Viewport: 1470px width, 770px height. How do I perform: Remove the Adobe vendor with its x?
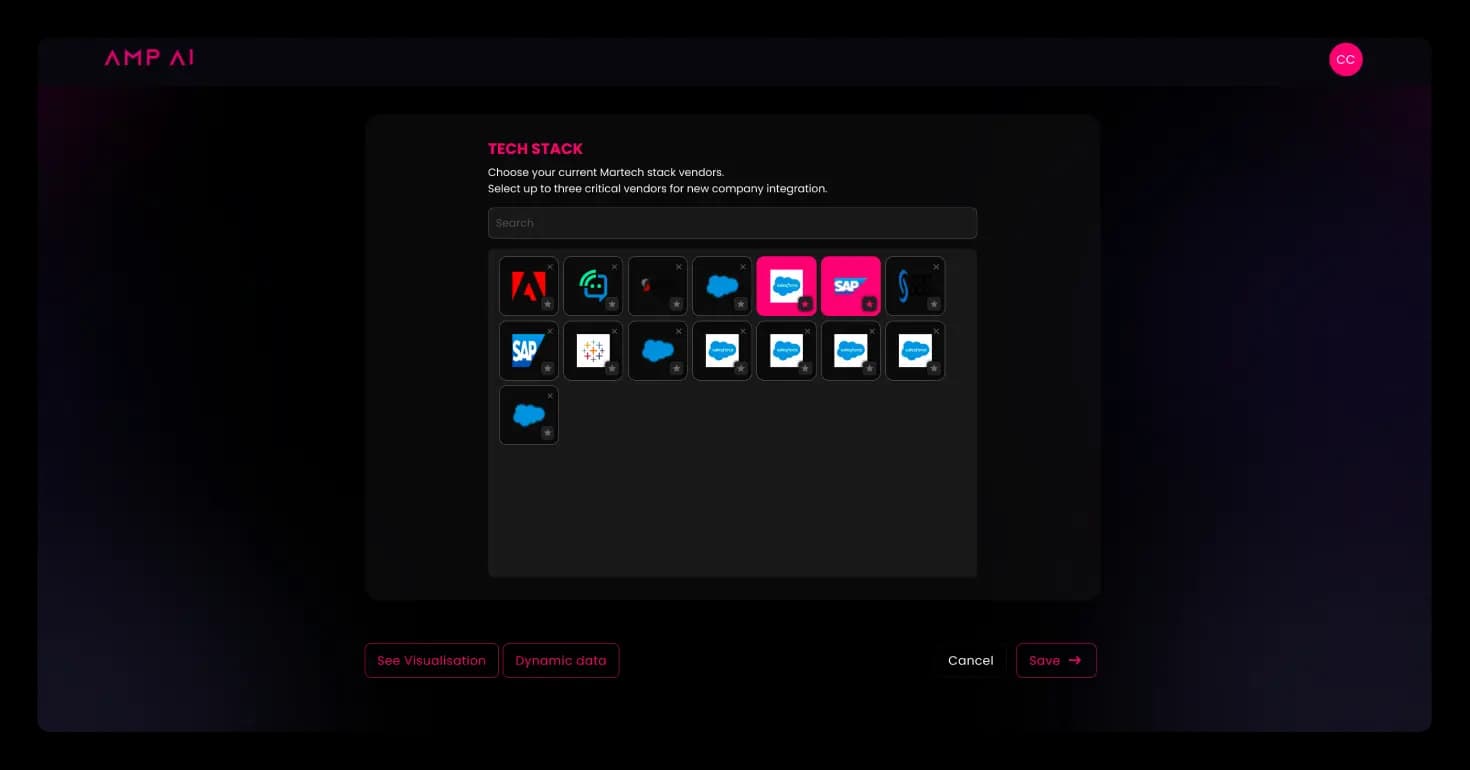549,266
